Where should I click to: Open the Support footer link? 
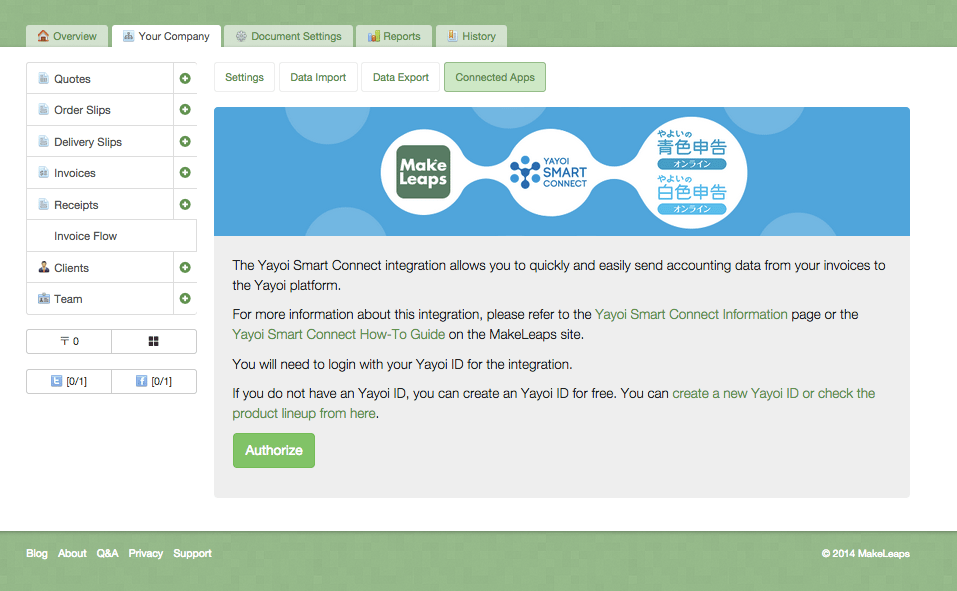[192, 553]
